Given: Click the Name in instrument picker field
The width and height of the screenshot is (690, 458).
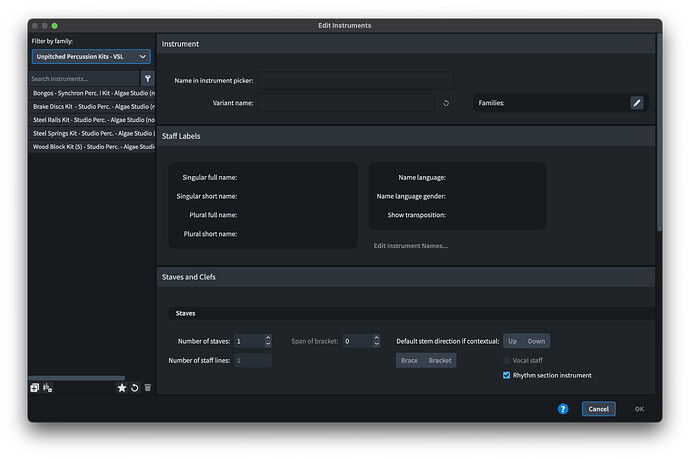Looking at the screenshot, I should coord(355,81).
